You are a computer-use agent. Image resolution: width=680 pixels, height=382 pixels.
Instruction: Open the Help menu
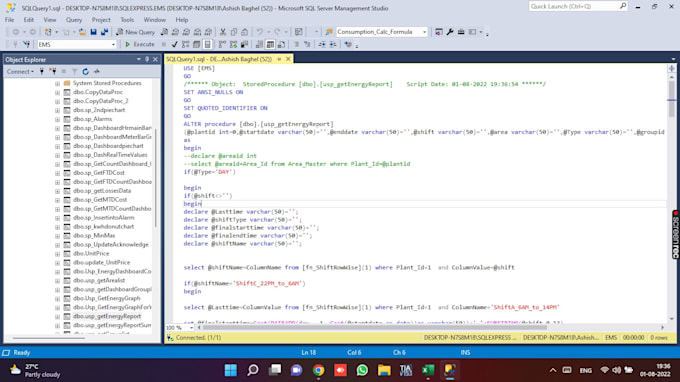(182, 20)
